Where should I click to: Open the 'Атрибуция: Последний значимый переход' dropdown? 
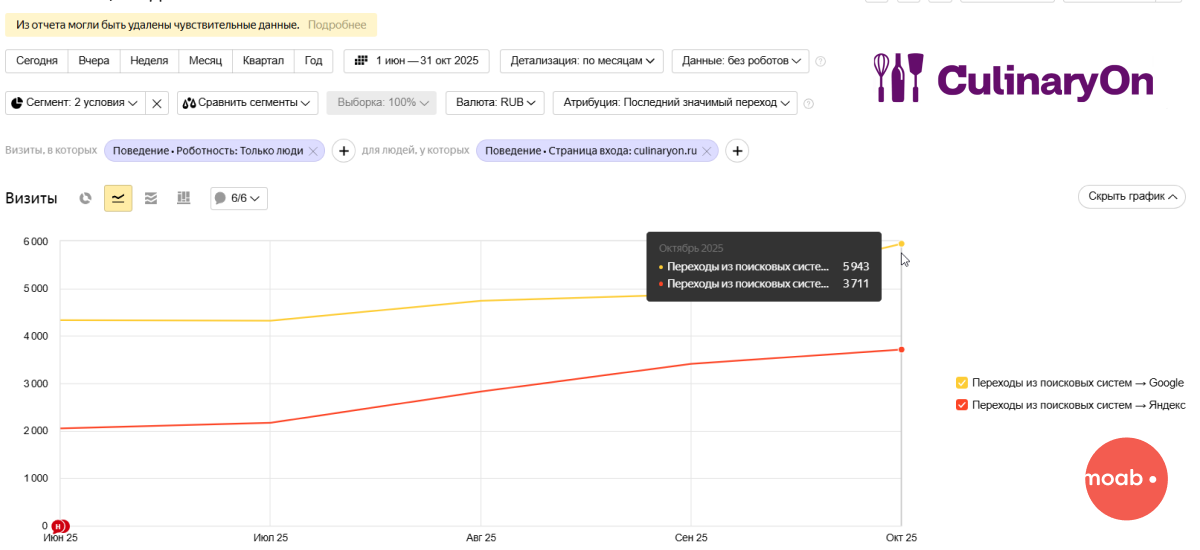(674, 102)
